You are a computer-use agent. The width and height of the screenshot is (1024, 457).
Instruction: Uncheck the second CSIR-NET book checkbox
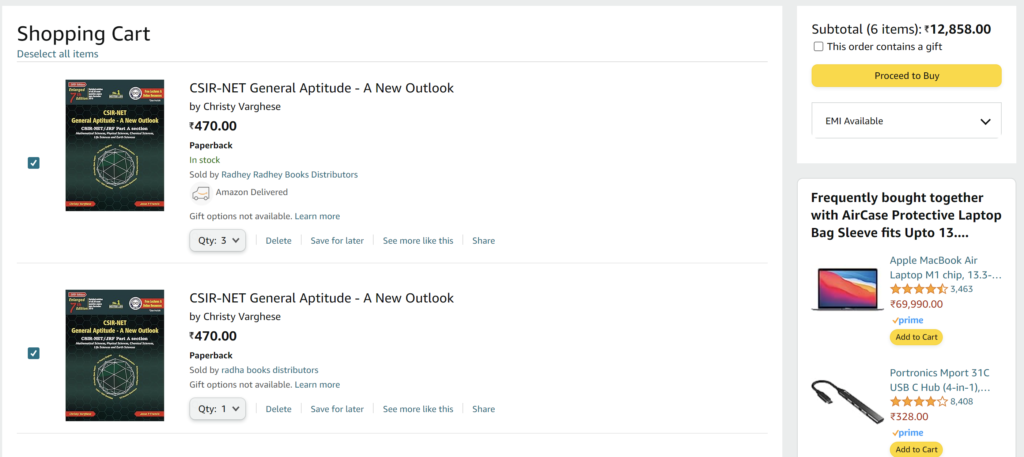(x=33, y=353)
